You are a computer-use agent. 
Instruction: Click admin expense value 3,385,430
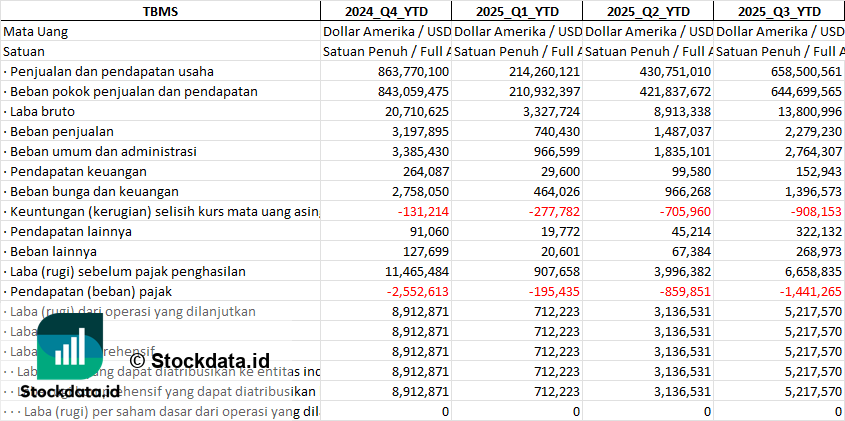[x=418, y=151]
